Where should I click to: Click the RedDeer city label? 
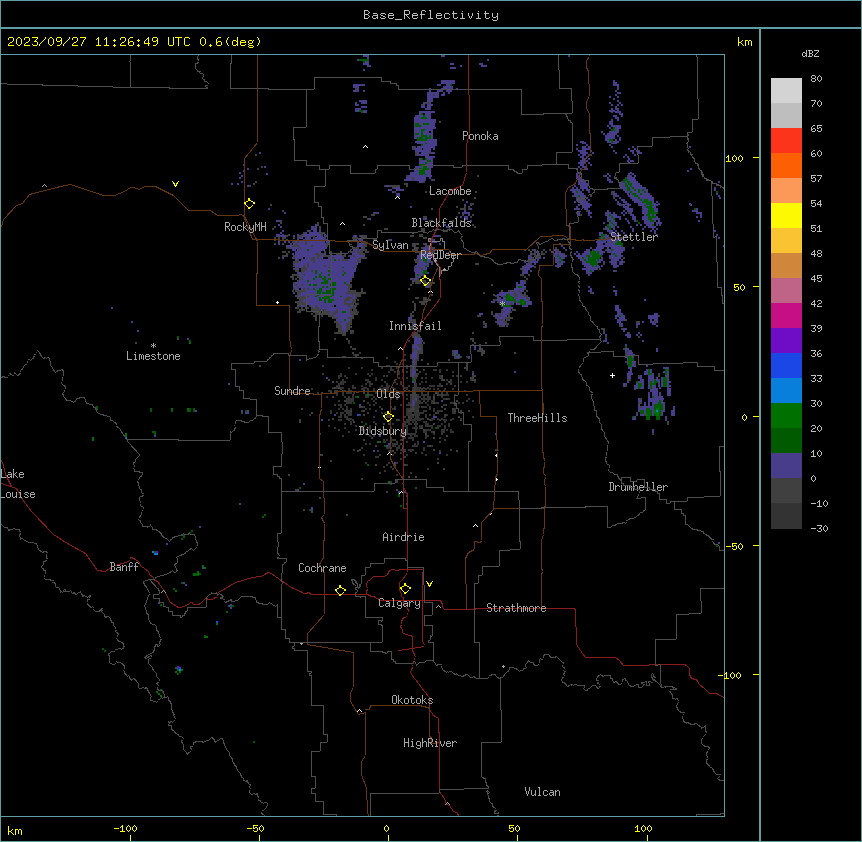coord(440,255)
